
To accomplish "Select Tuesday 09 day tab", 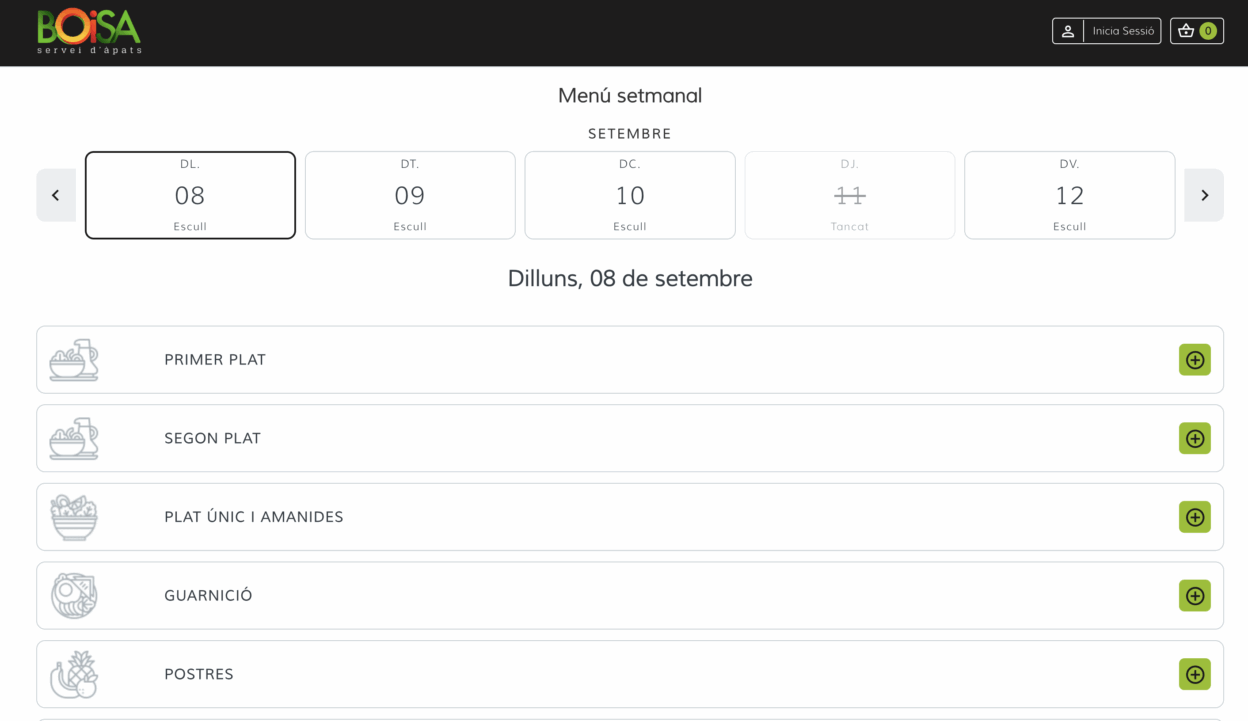I will (410, 195).
